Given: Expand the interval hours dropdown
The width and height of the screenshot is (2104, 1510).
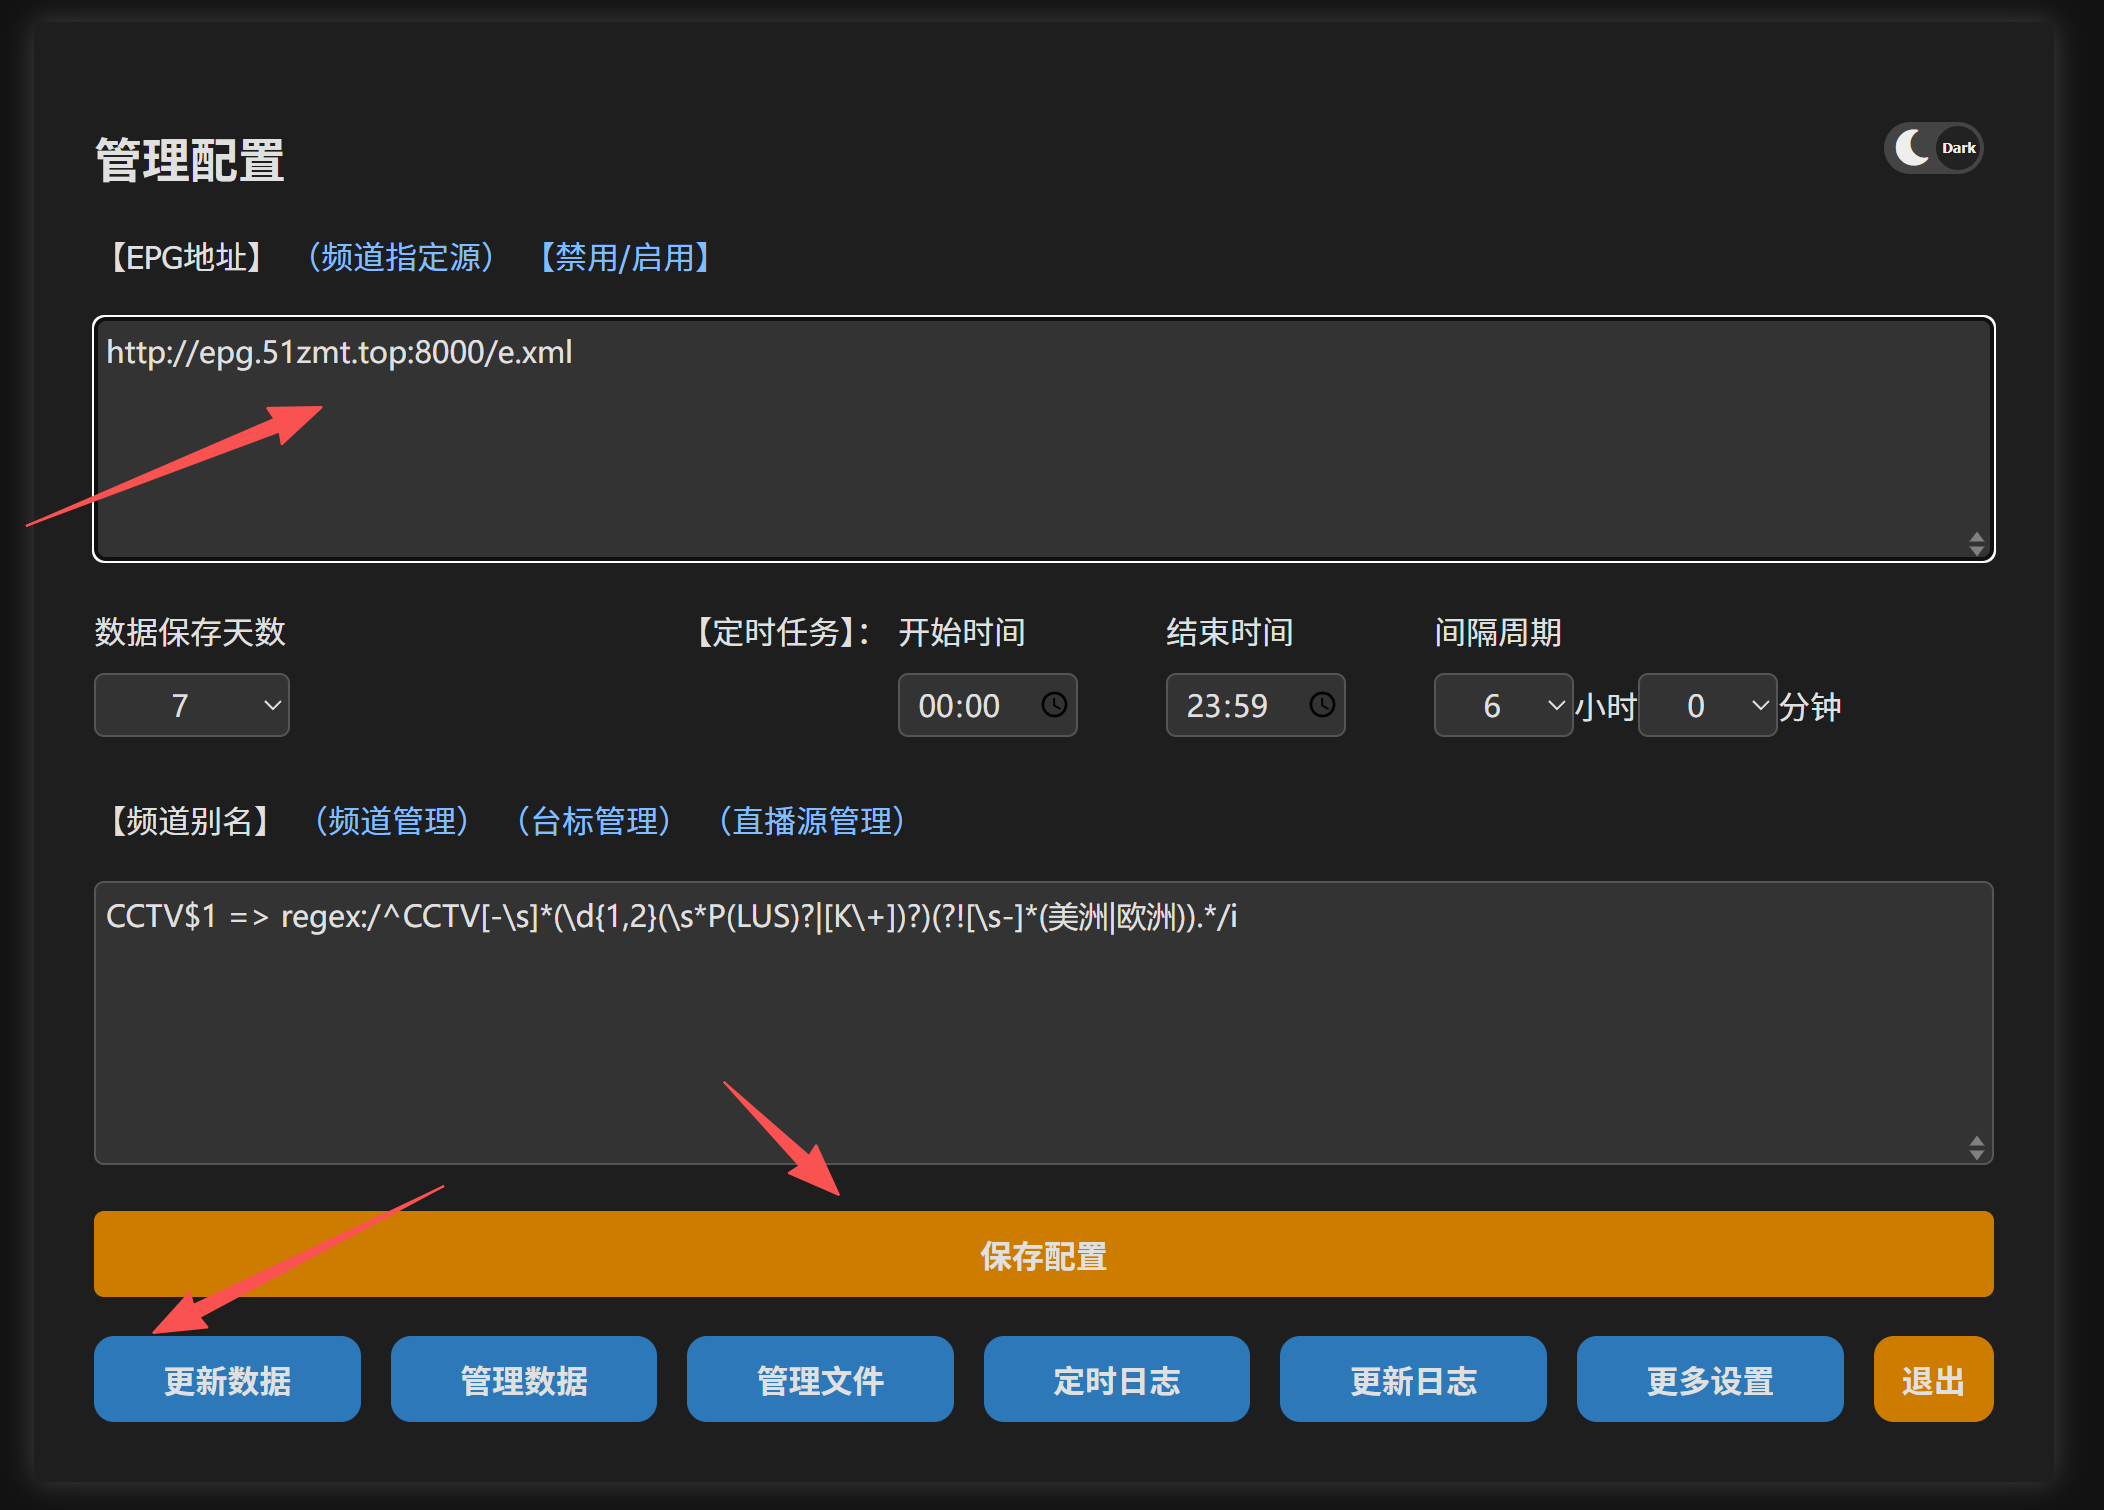Looking at the screenshot, I should point(1502,705).
